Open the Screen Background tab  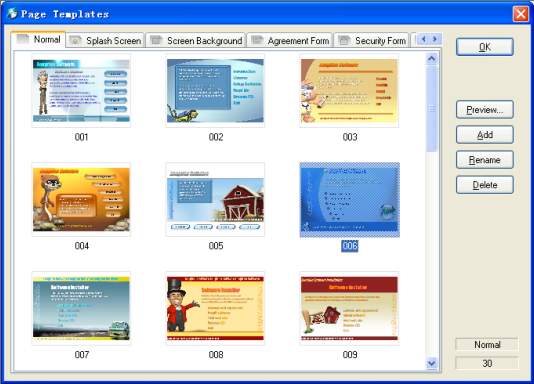tap(196, 41)
